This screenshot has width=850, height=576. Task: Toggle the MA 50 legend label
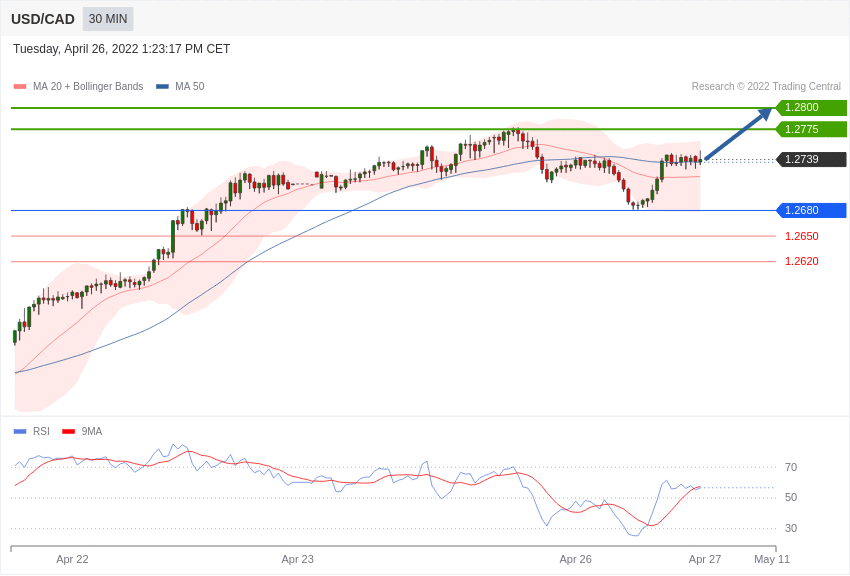(x=189, y=87)
